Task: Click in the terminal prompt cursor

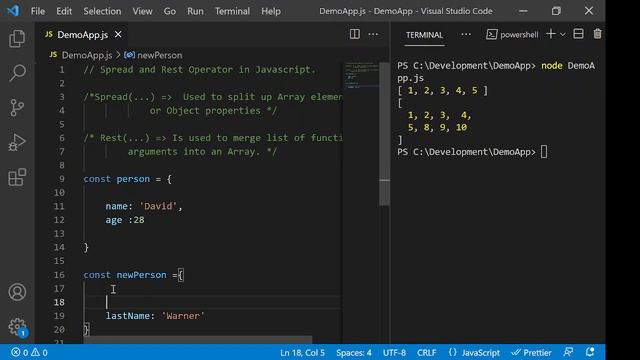Action: (x=544, y=152)
